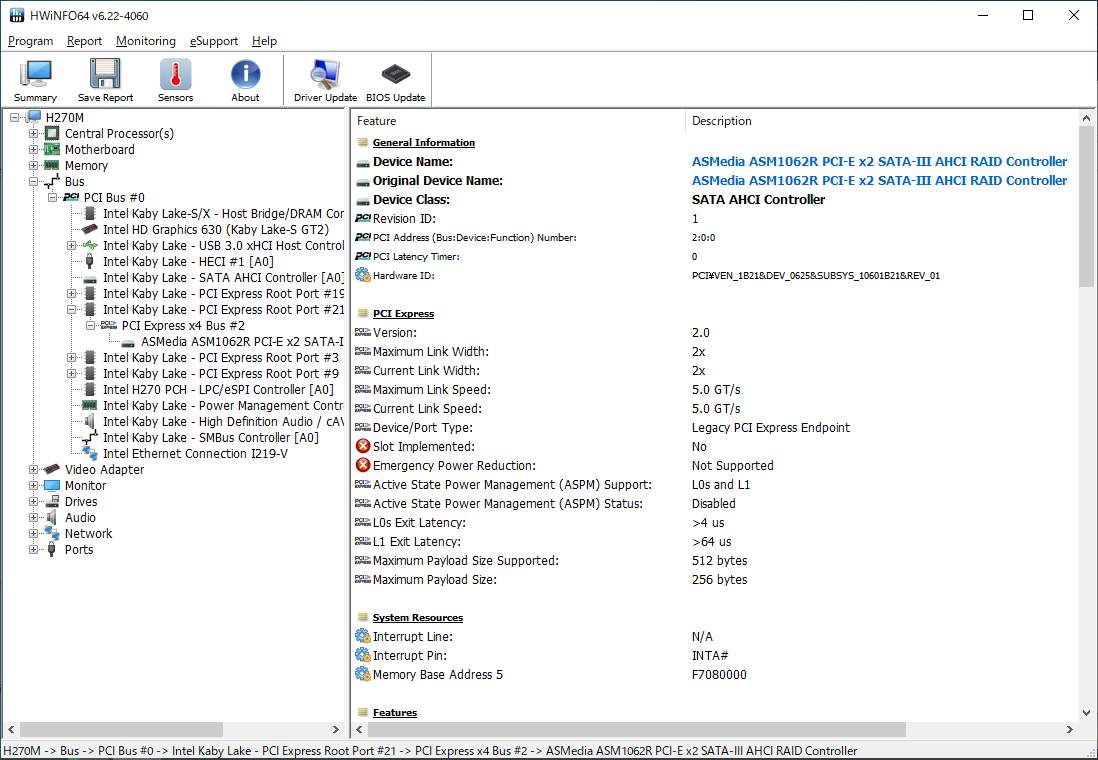Viewport: 1098px width, 760px height.
Task: Click the Memory module icon
Action: point(52,165)
